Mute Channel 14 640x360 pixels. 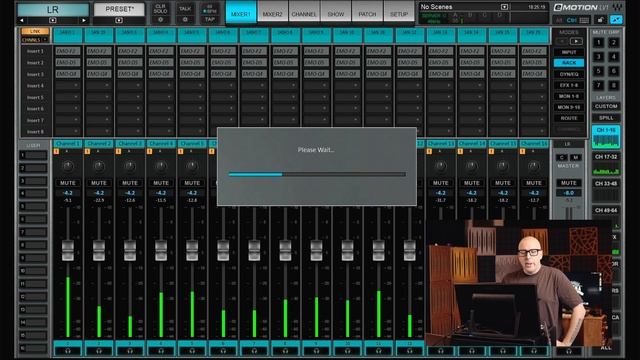pyautogui.click(x=471, y=183)
